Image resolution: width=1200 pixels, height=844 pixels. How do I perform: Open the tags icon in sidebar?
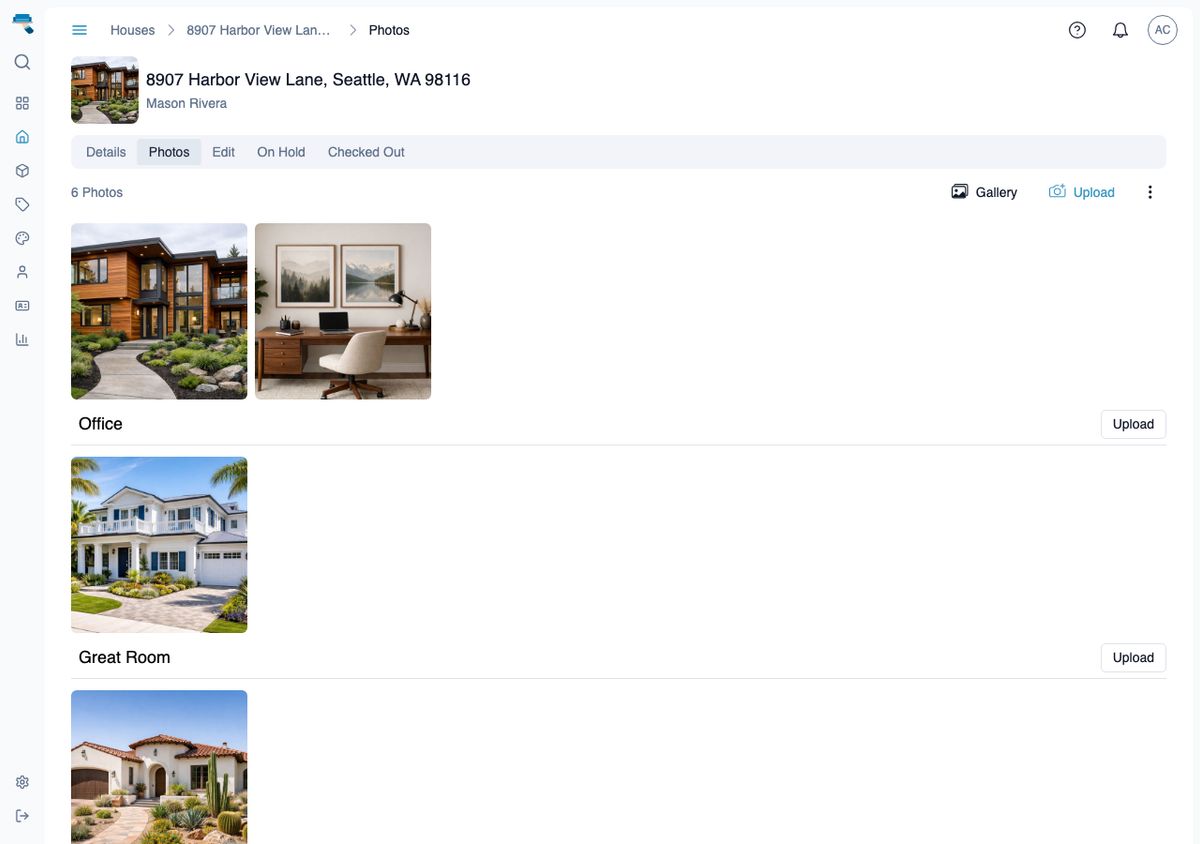22,204
